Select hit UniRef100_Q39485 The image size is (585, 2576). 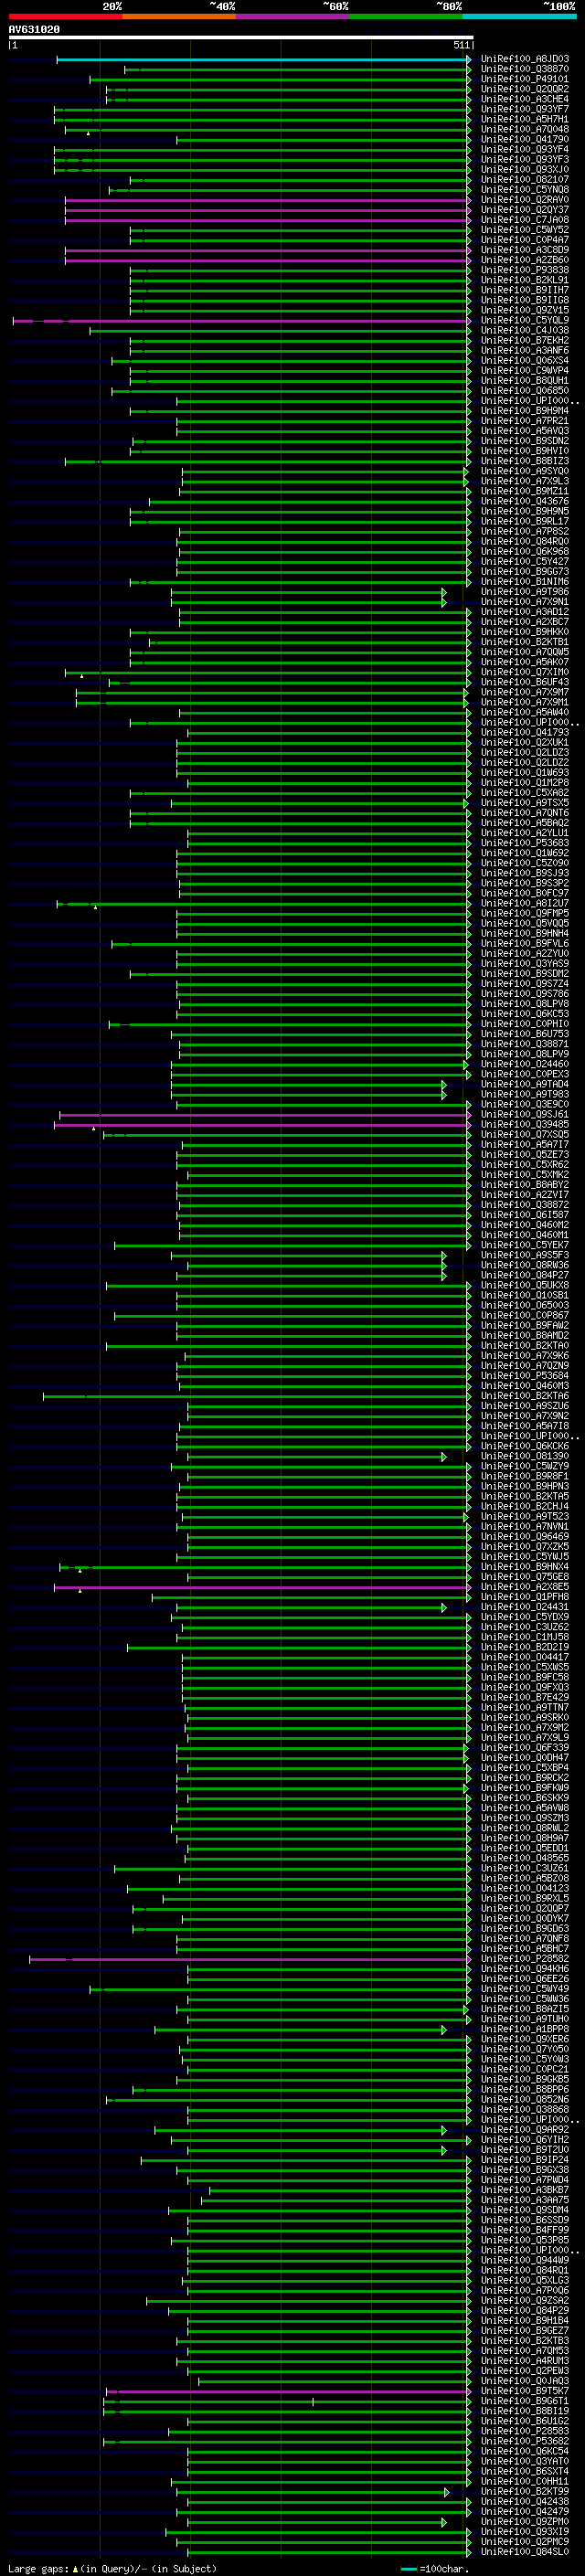click(x=525, y=1124)
